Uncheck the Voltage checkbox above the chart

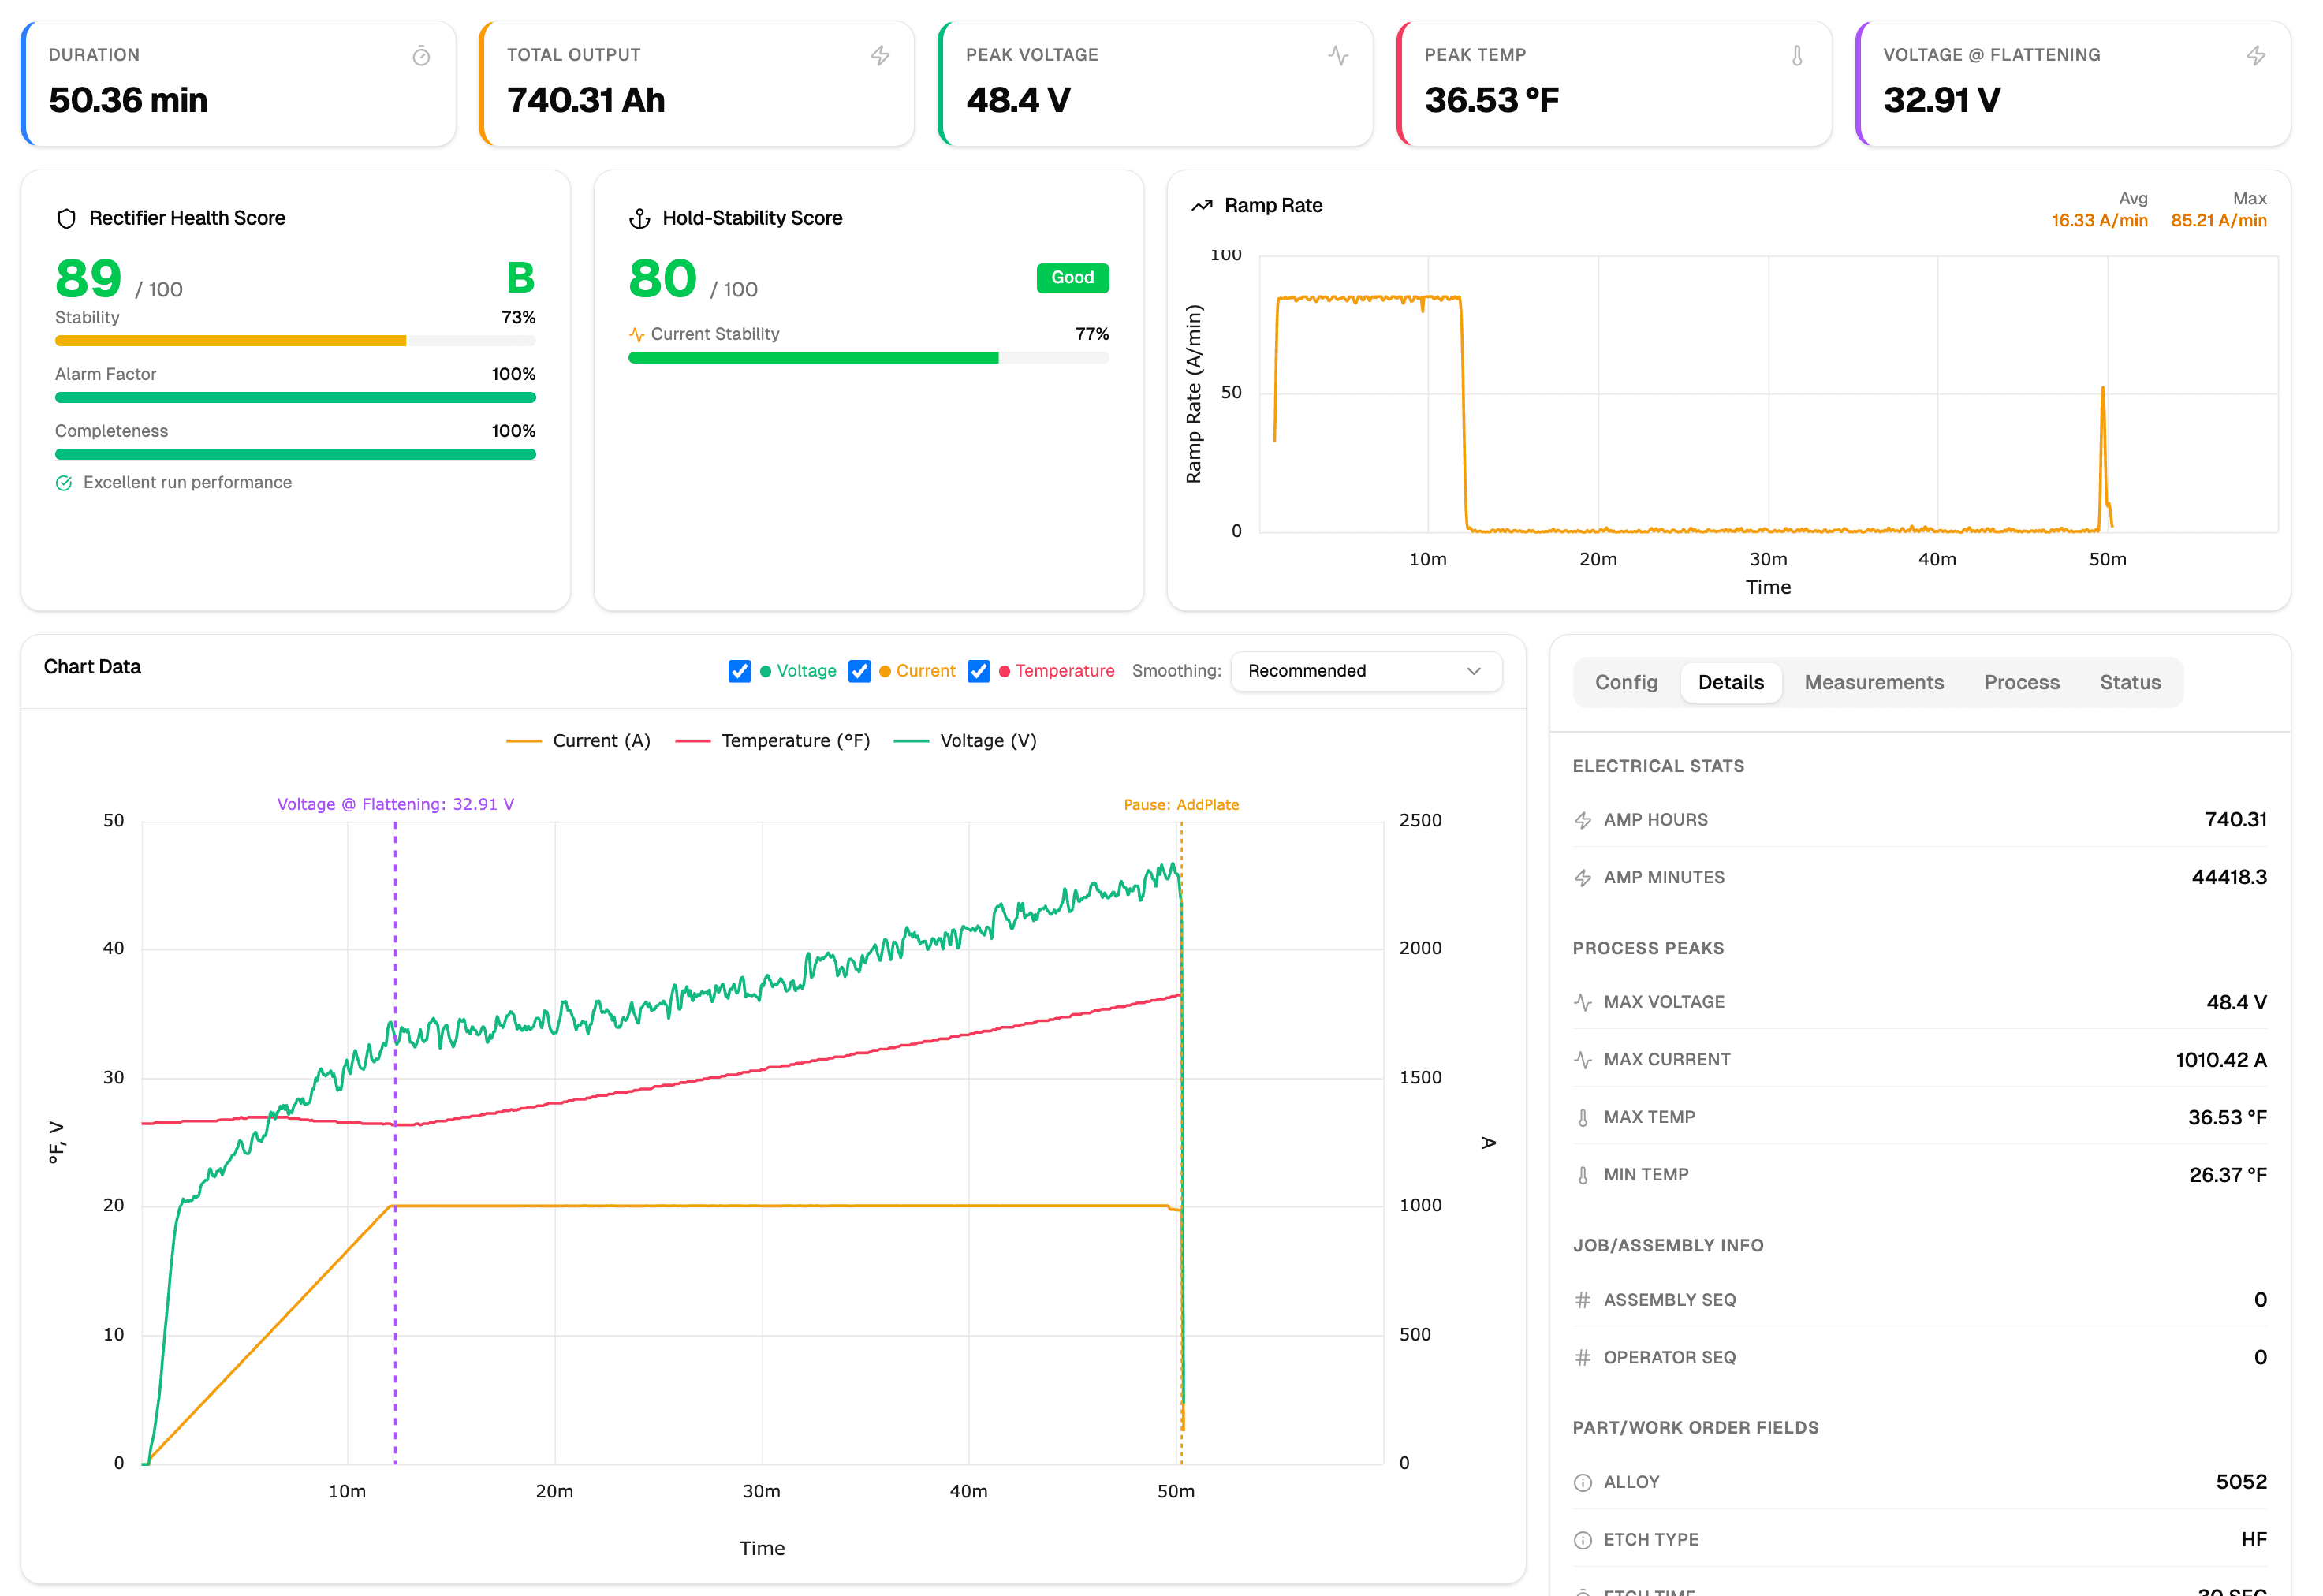(740, 671)
